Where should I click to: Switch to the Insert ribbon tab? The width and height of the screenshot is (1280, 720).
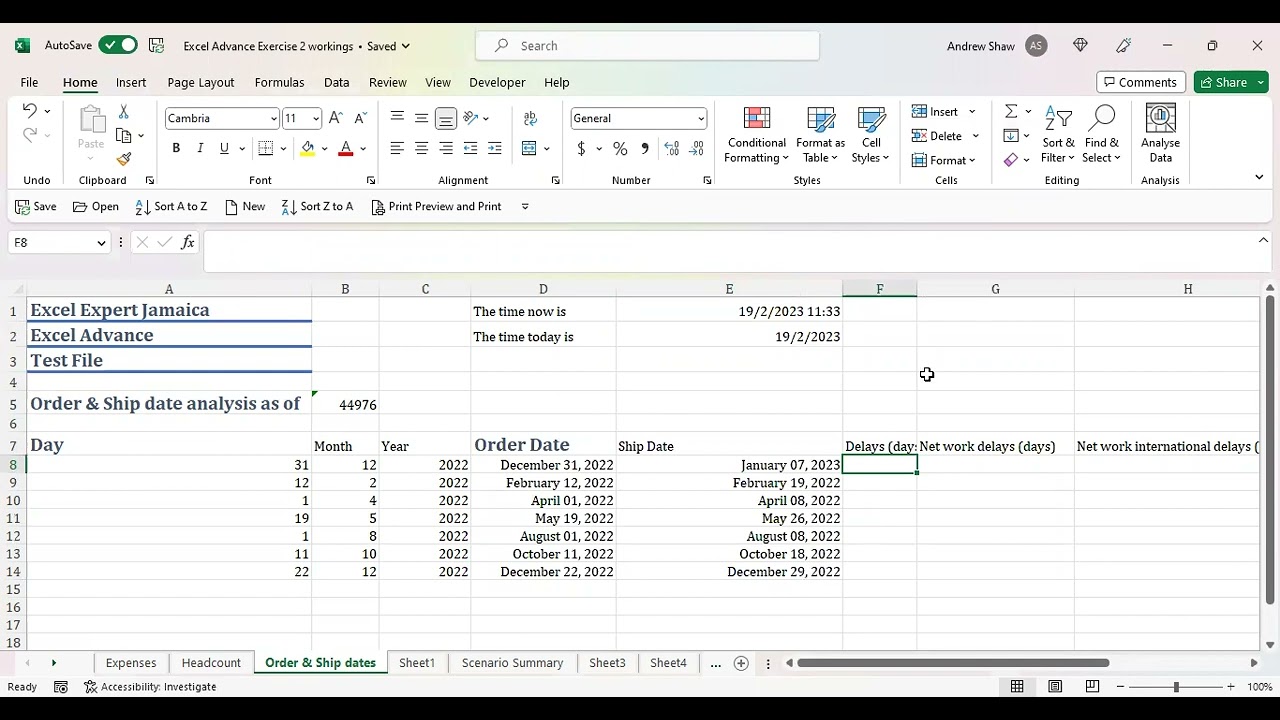point(131,82)
